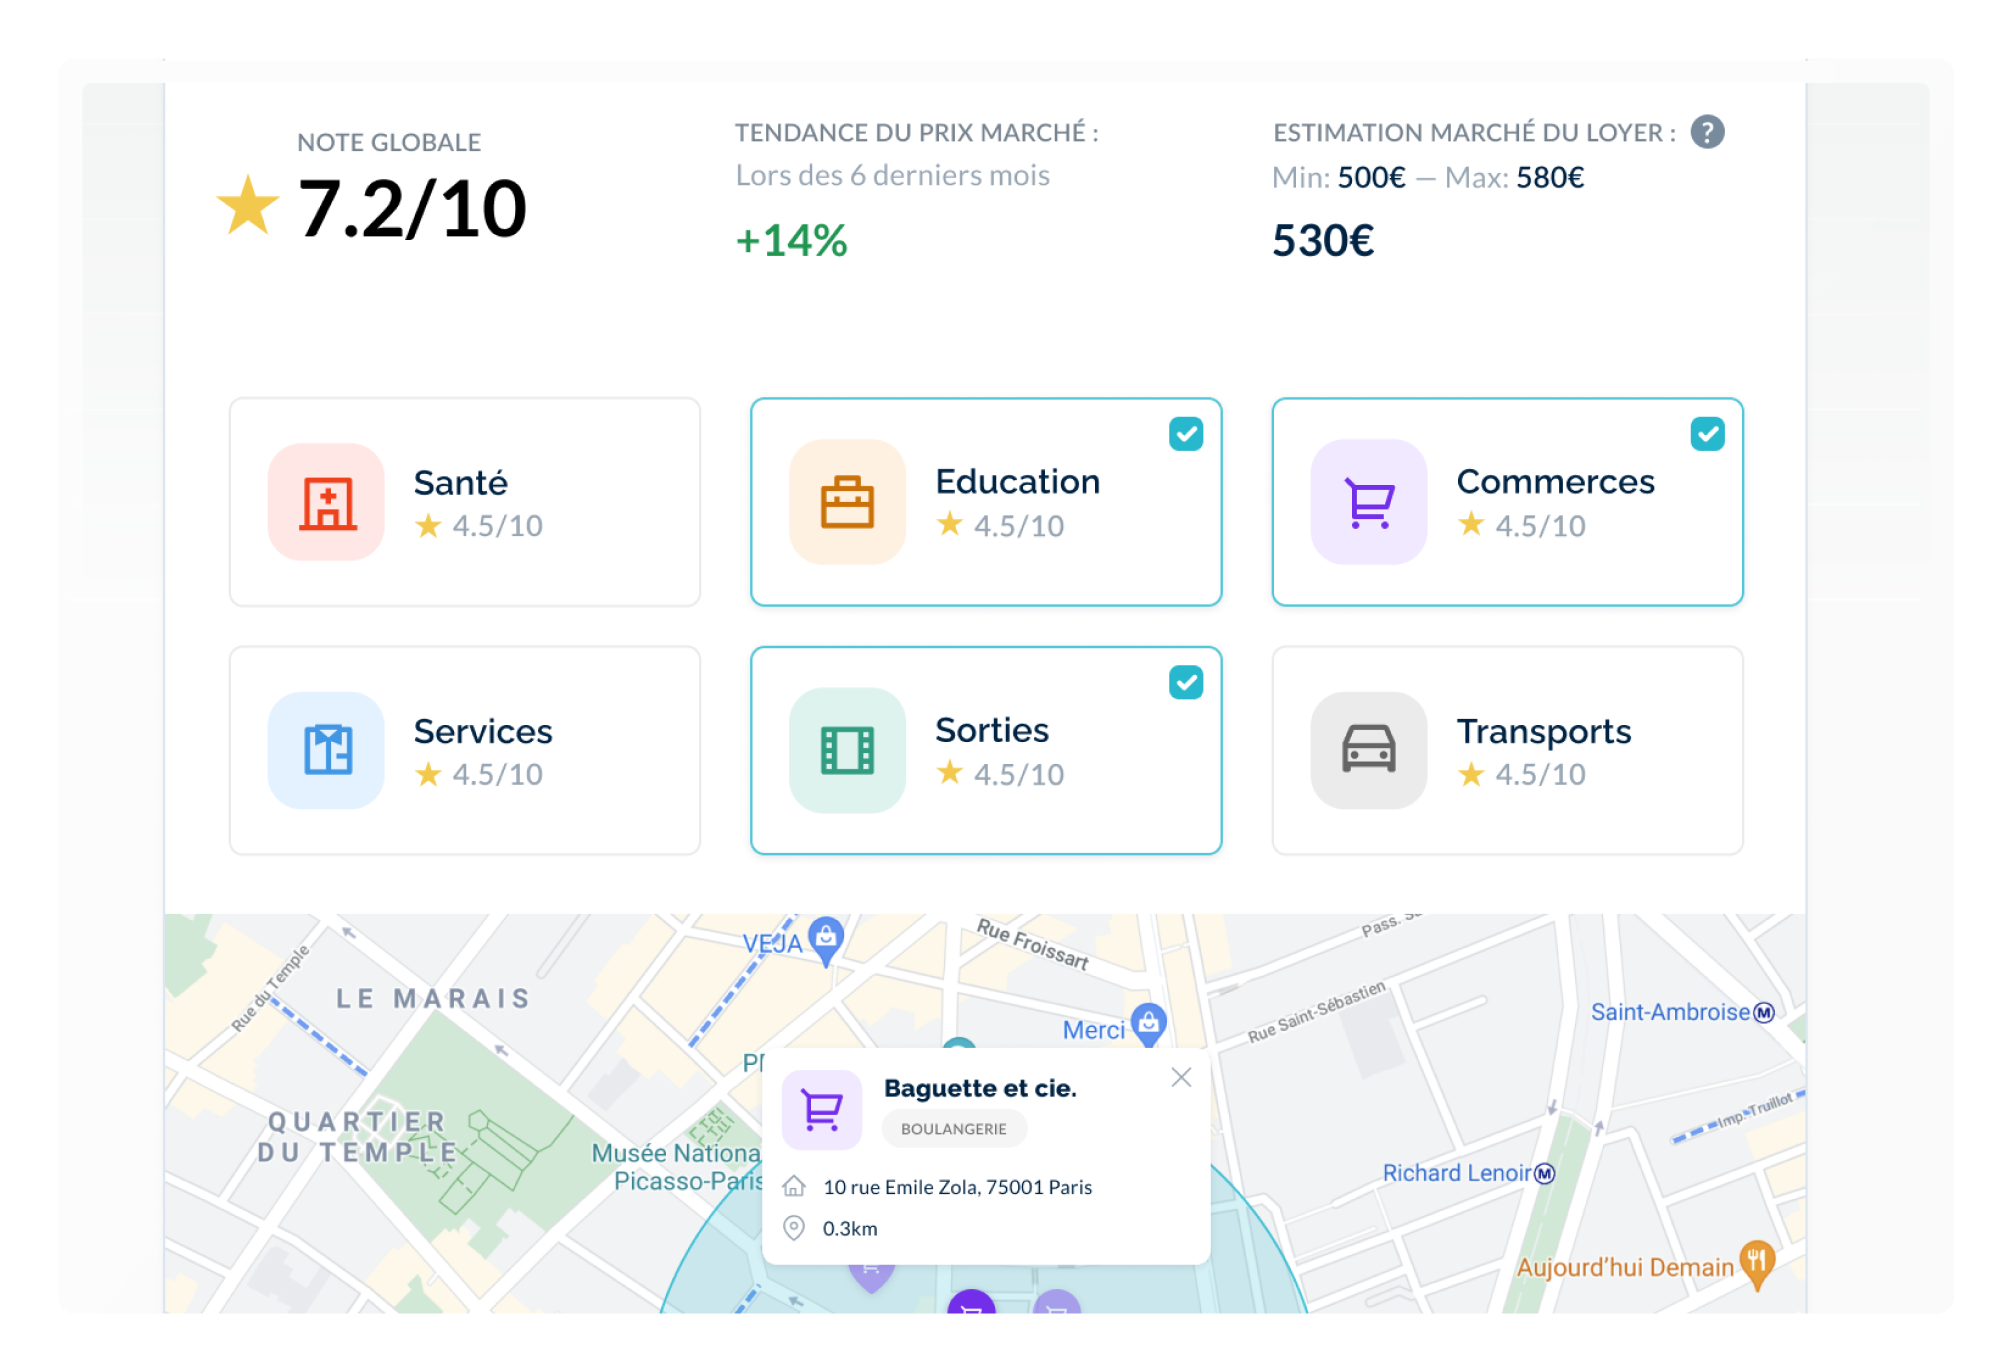This screenshot has height=1372, width=2012.
Task: Click the 0.3km distance text
Action: pyautogui.click(x=850, y=1229)
